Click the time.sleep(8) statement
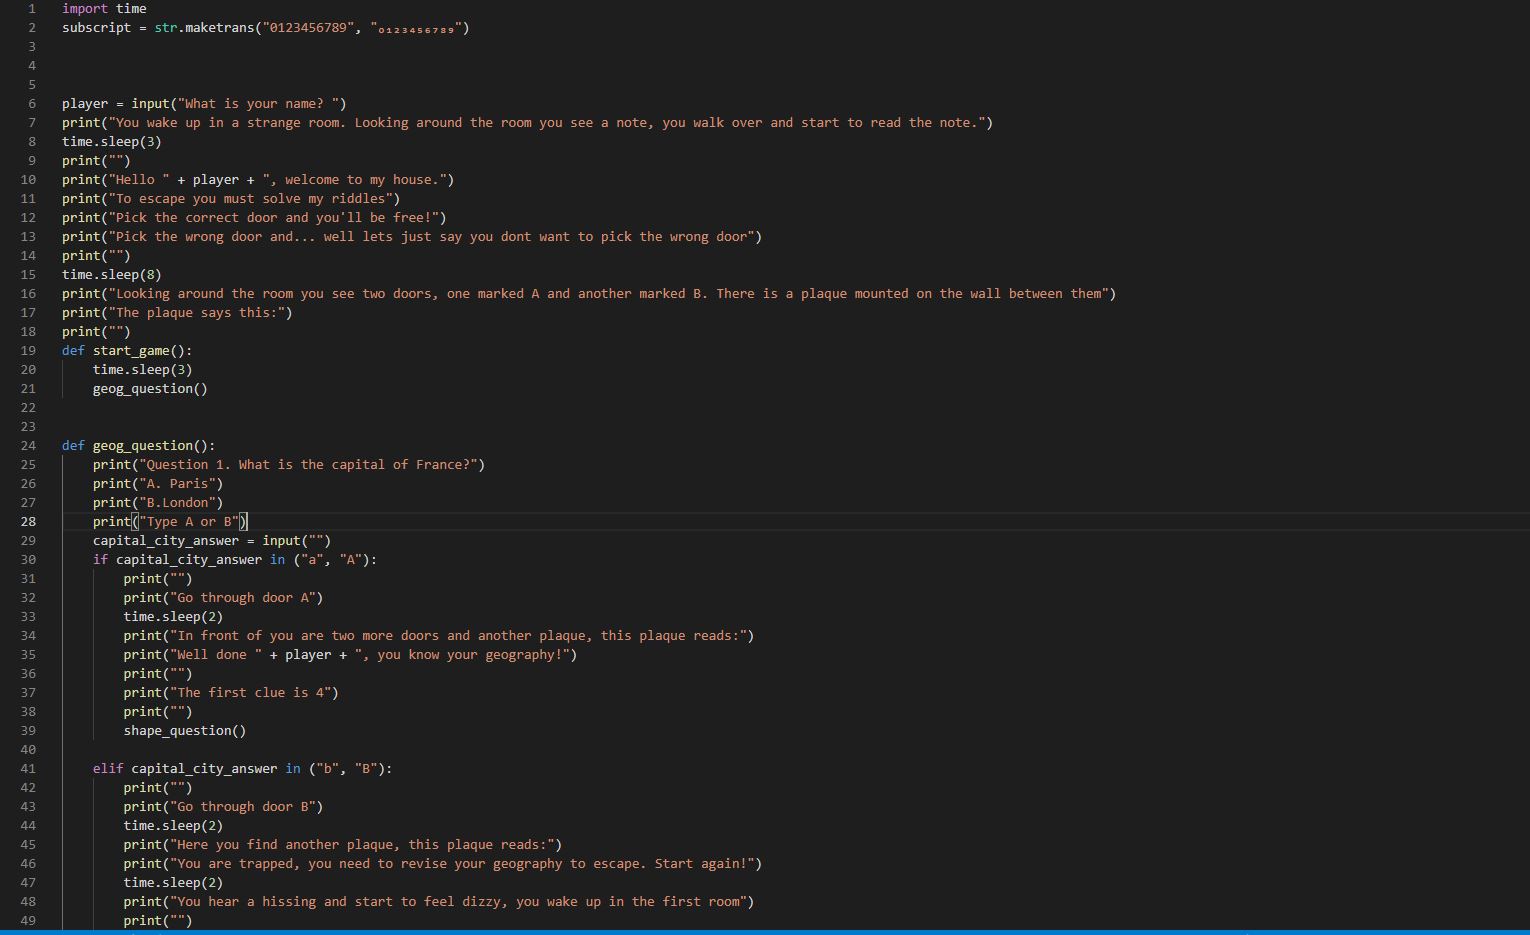This screenshot has height=935, width=1530. 112,275
